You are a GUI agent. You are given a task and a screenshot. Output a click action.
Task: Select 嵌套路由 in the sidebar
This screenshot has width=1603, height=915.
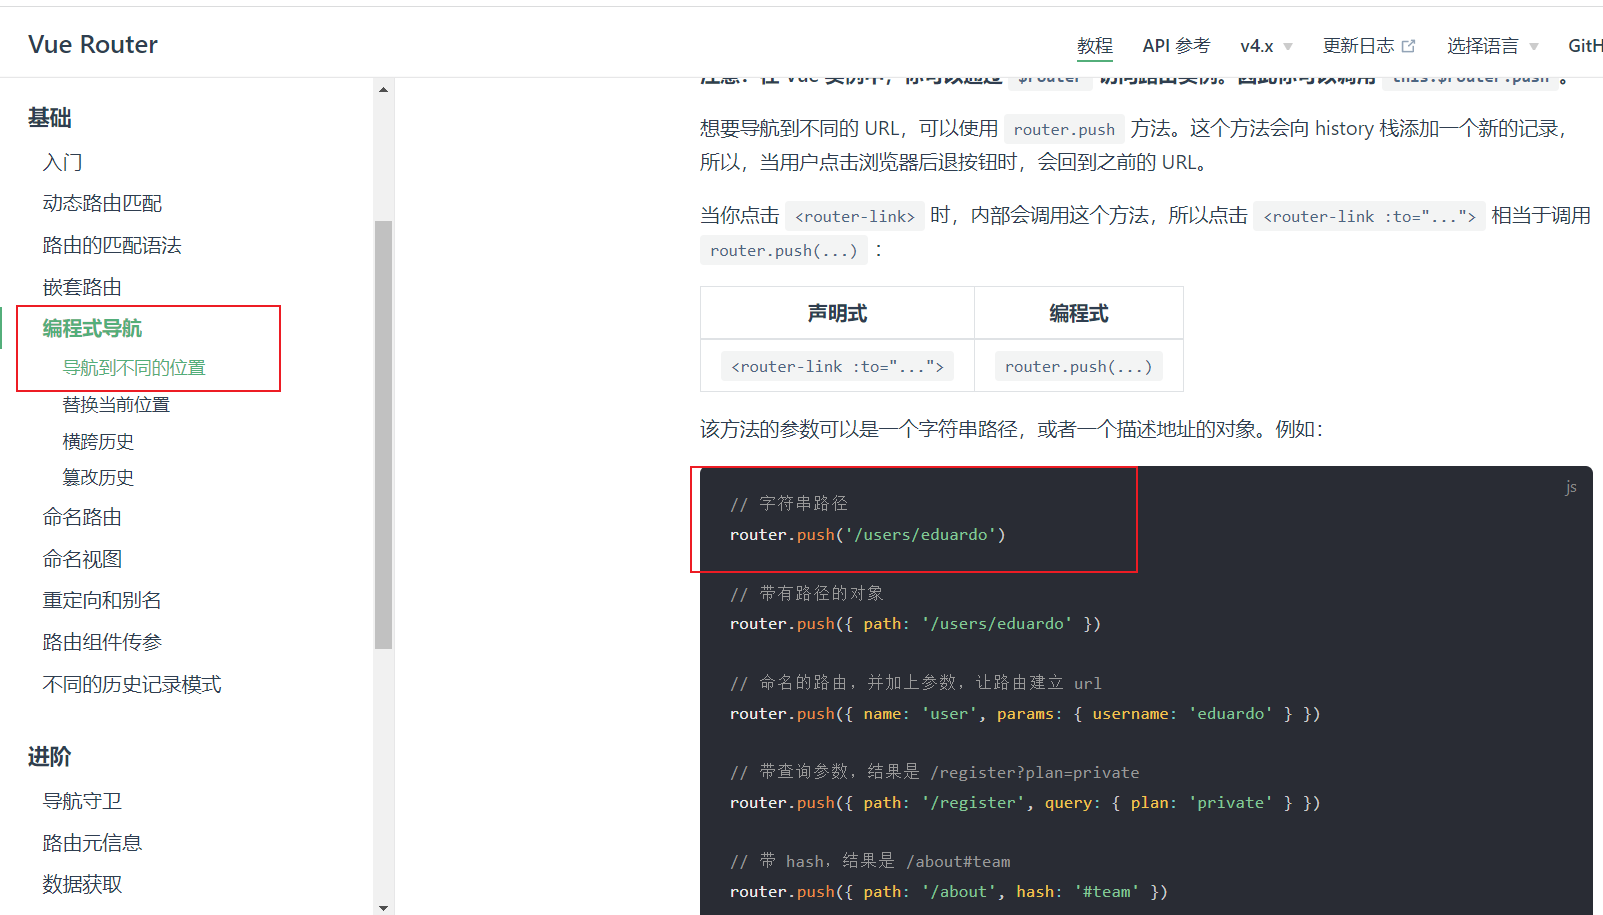[82, 287]
